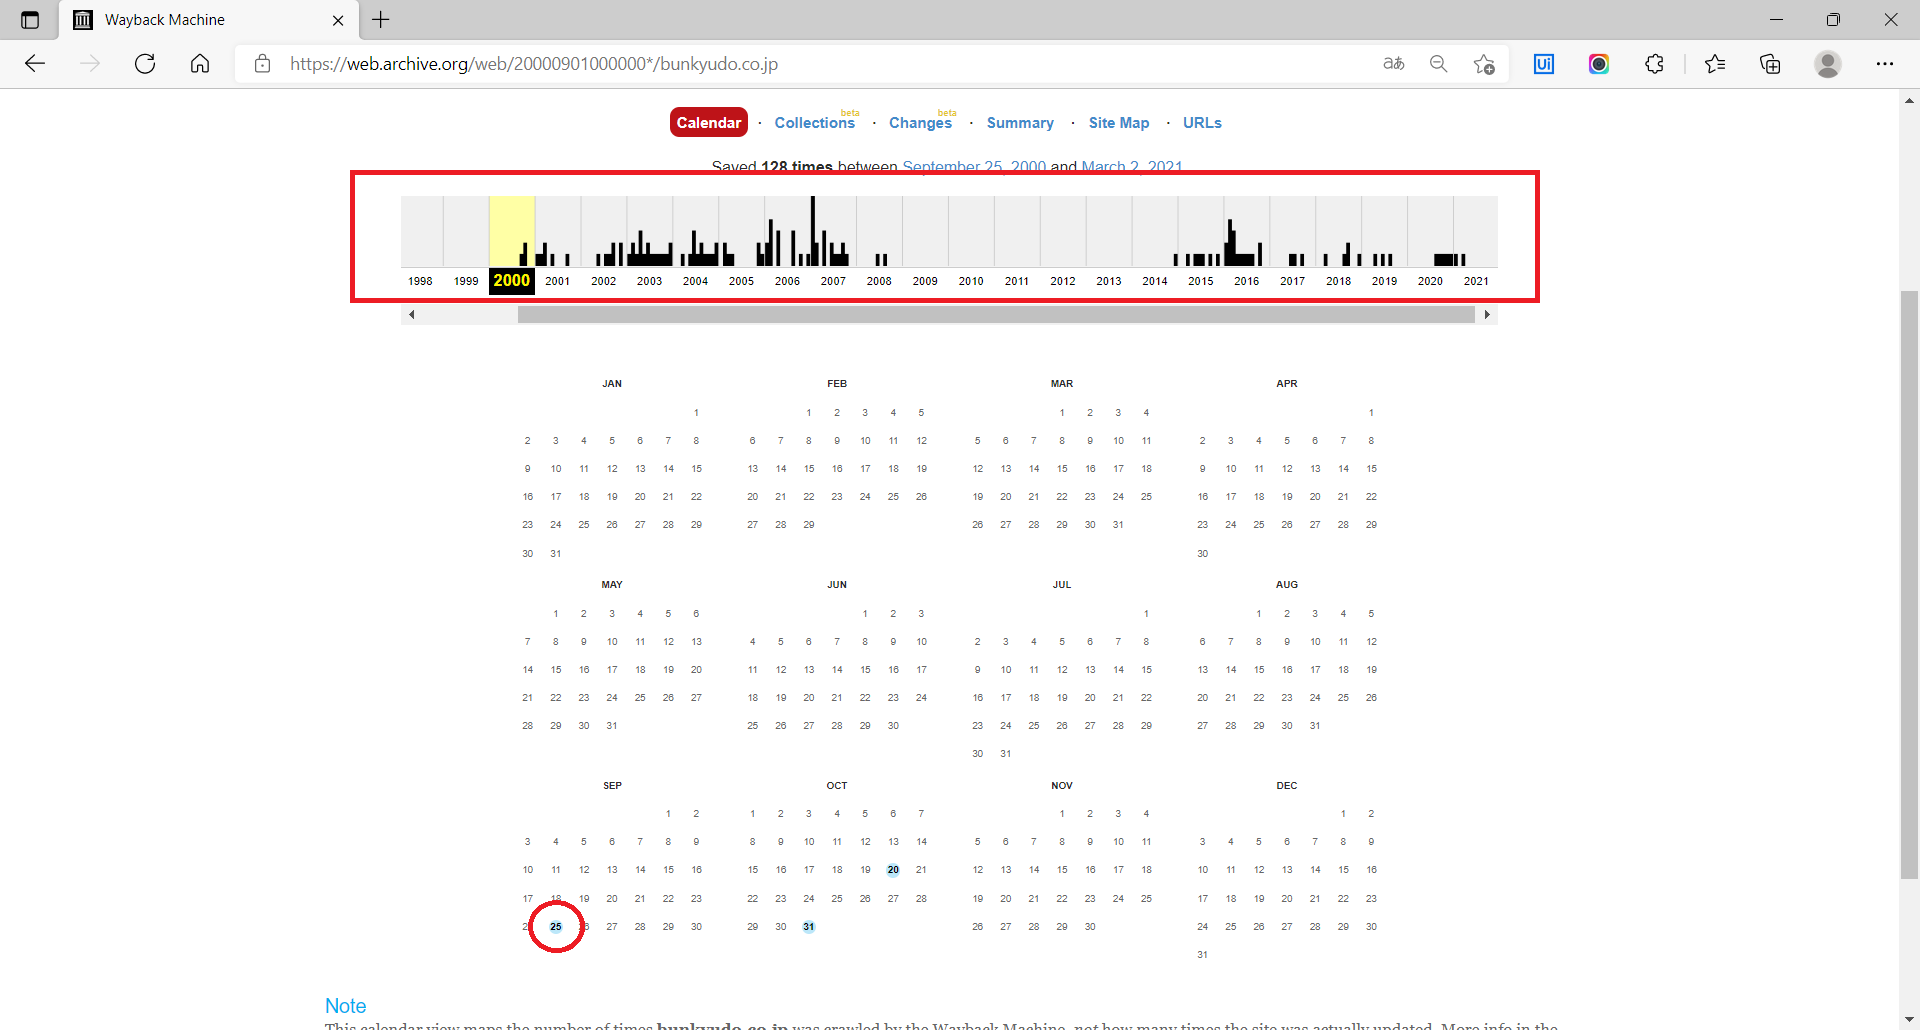The image size is (1920, 1030).
Task: Open the October 20 capture date
Action: (x=893, y=870)
